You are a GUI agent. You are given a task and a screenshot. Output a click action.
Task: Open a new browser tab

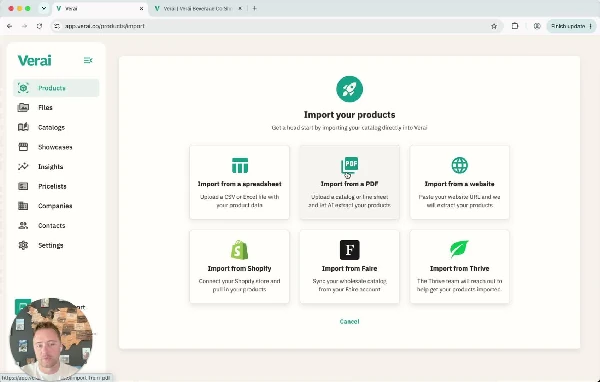[x=255, y=8]
